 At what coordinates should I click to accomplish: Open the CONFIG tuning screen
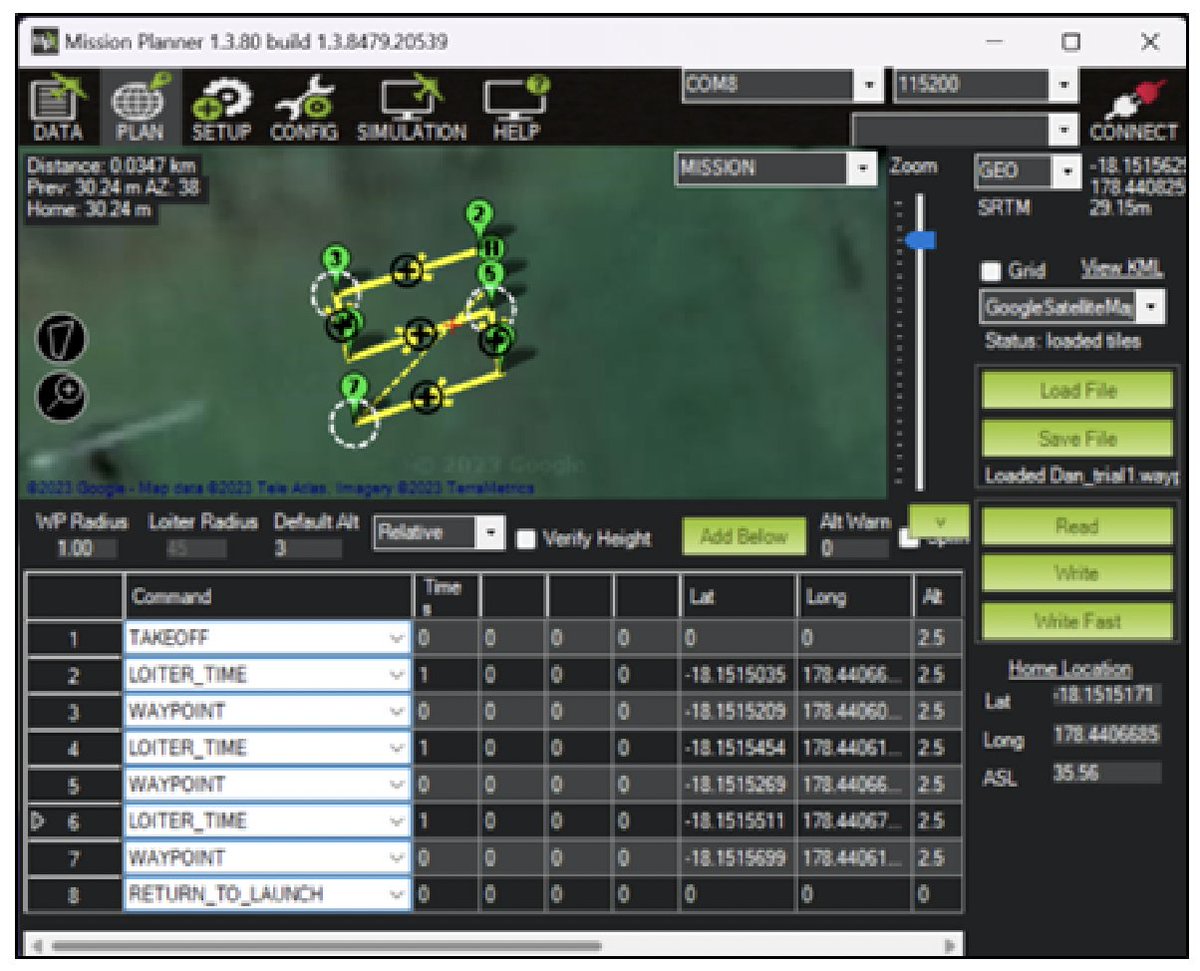coord(305,108)
